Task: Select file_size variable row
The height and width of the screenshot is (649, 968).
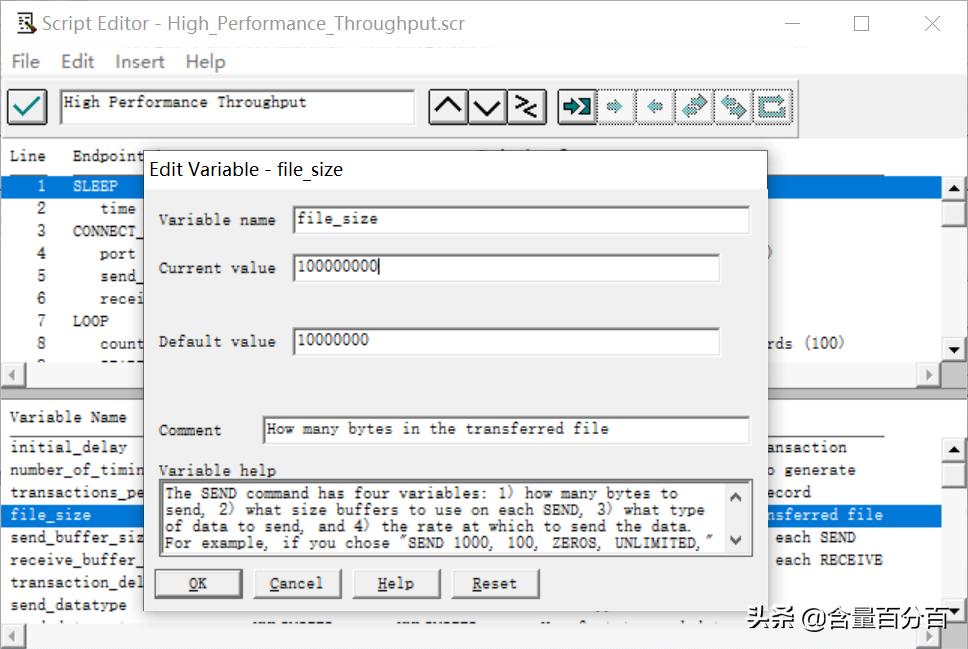Action: [72, 515]
